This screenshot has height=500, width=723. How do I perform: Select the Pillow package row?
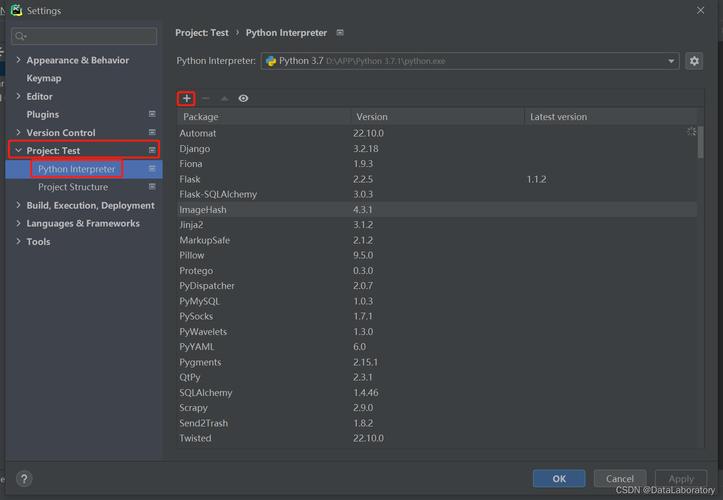pyautogui.click(x=437, y=255)
